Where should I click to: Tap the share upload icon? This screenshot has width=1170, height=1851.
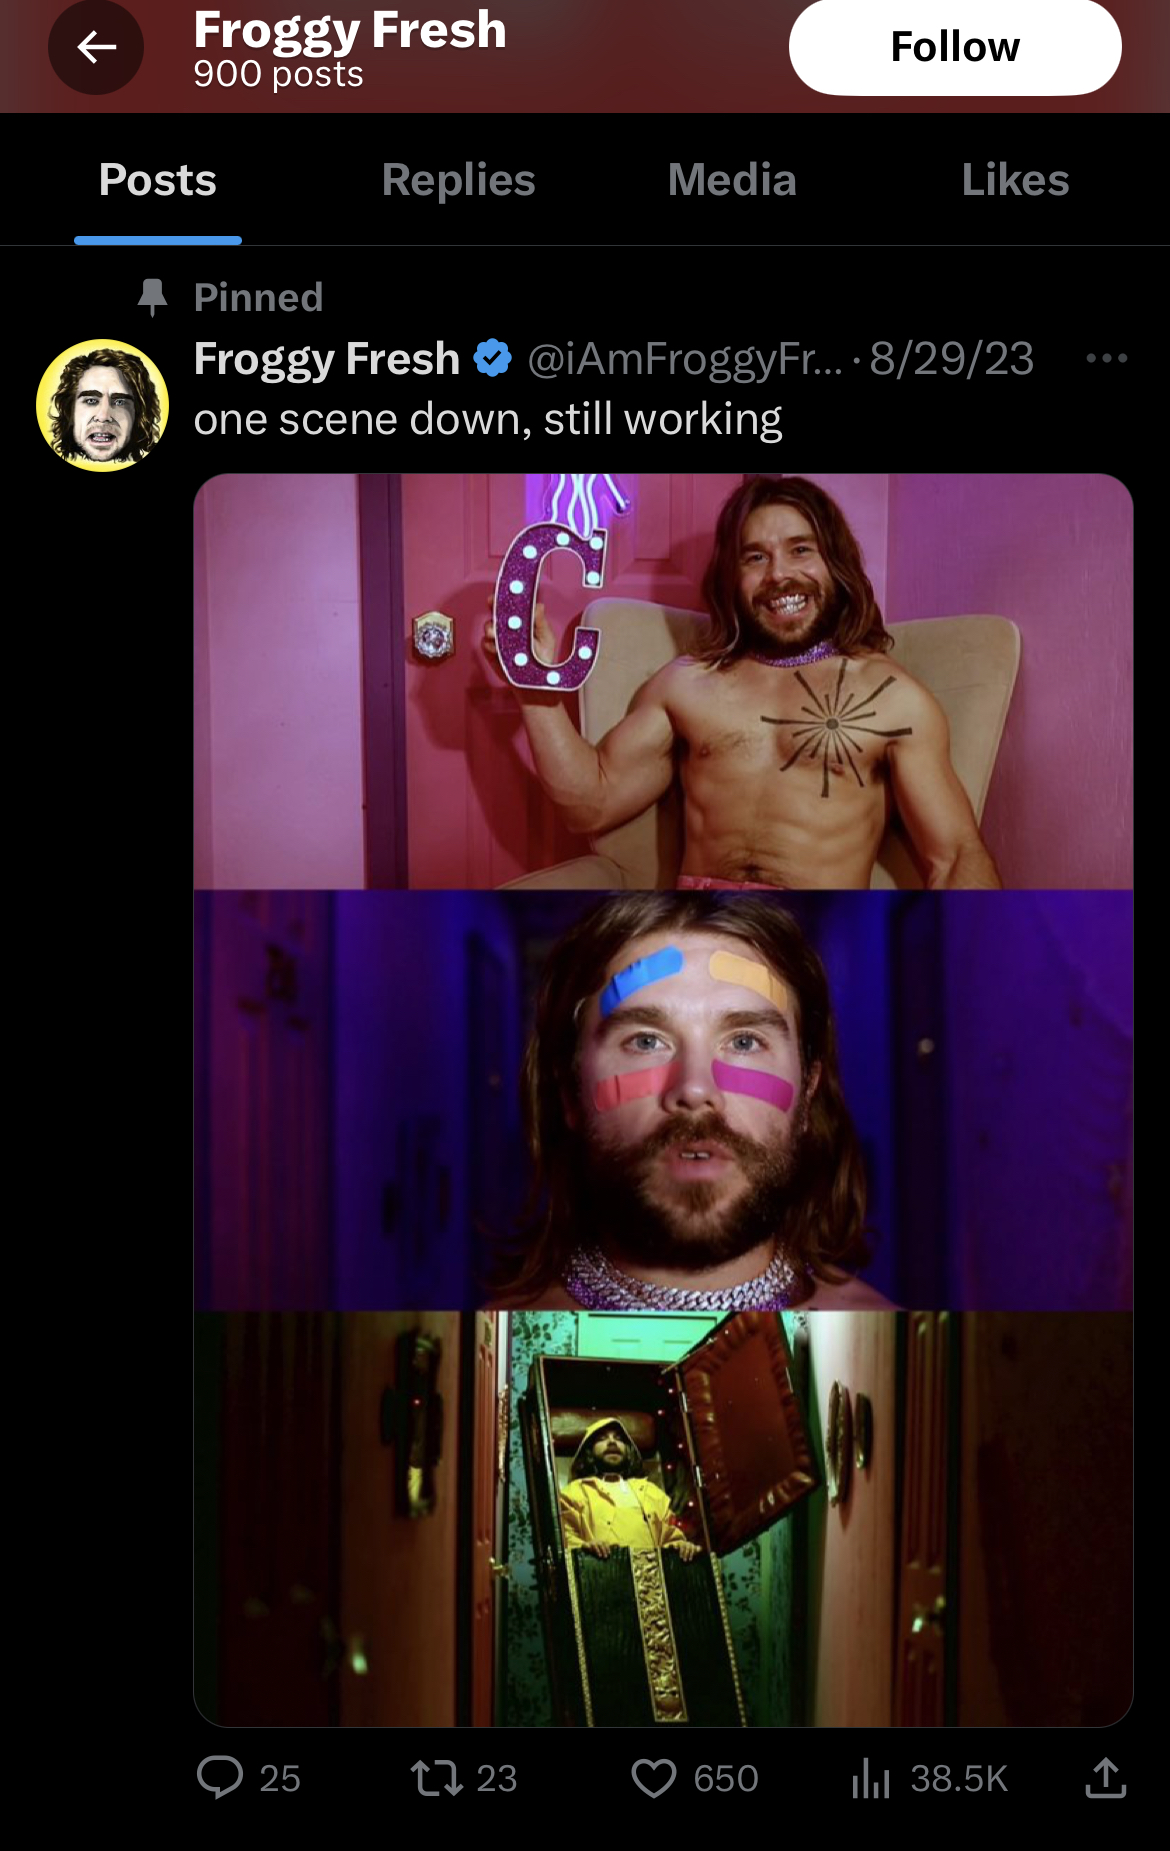coord(1106,1777)
